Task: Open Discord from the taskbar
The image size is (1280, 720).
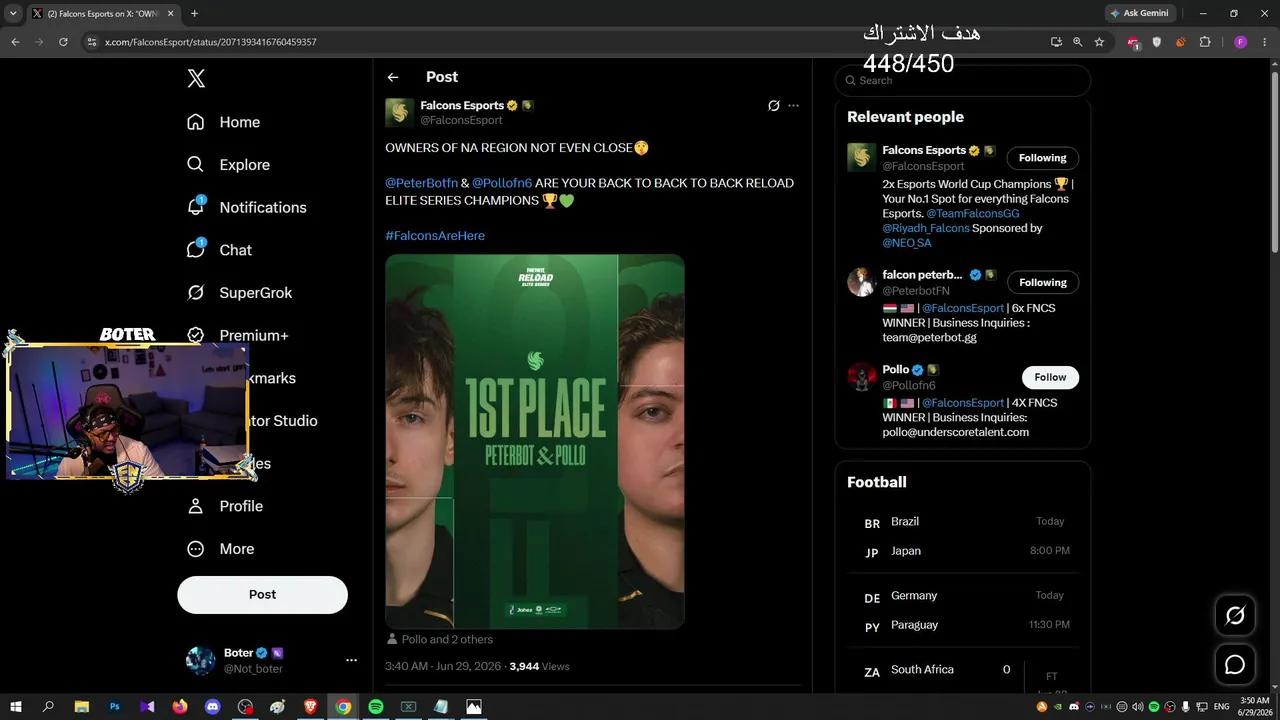Action: 212,707
